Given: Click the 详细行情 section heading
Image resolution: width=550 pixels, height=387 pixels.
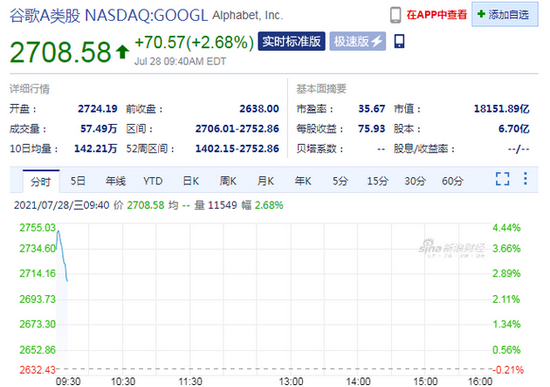Looking at the screenshot, I should [x=29, y=89].
